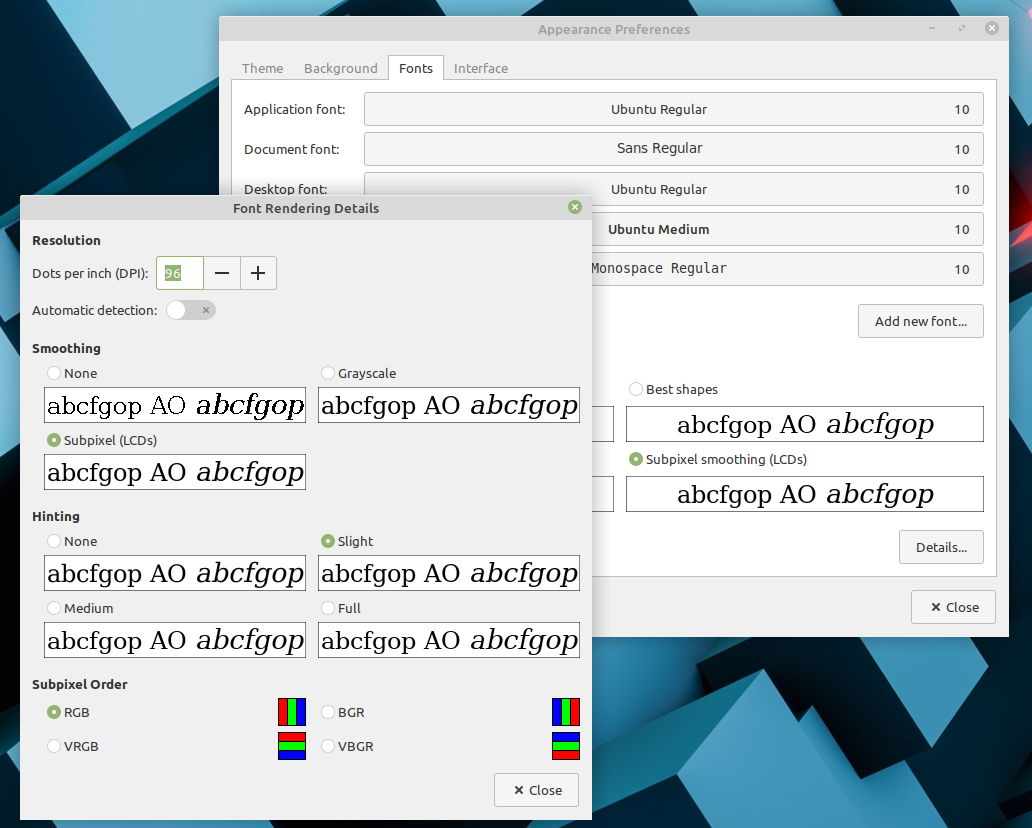Image resolution: width=1032 pixels, height=828 pixels.
Task: Select BGR subpixel order radio button
Action: click(x=328, y=712)
